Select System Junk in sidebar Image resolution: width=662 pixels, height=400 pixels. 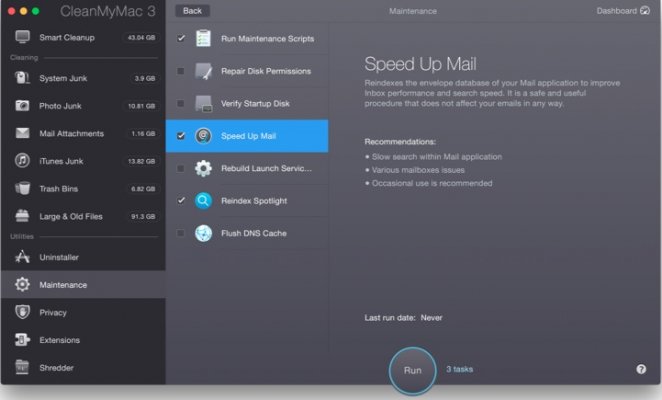pos(83,78)
